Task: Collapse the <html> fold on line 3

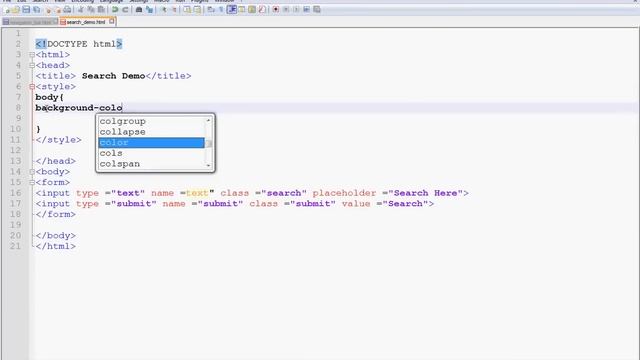Action: (32, 55)
